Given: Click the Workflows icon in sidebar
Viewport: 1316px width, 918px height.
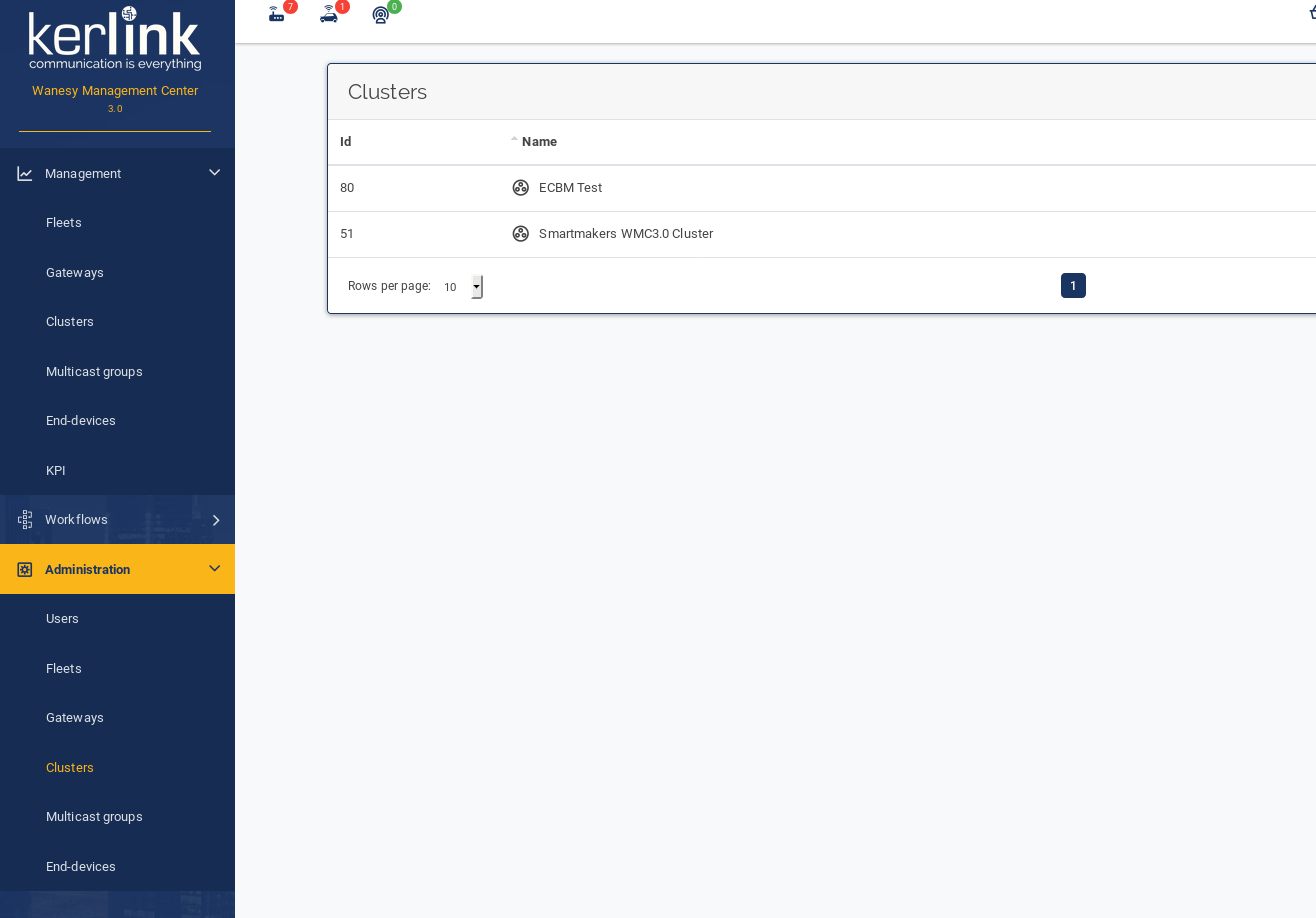Looking at the screenshot, I should (x=25, y=520).
